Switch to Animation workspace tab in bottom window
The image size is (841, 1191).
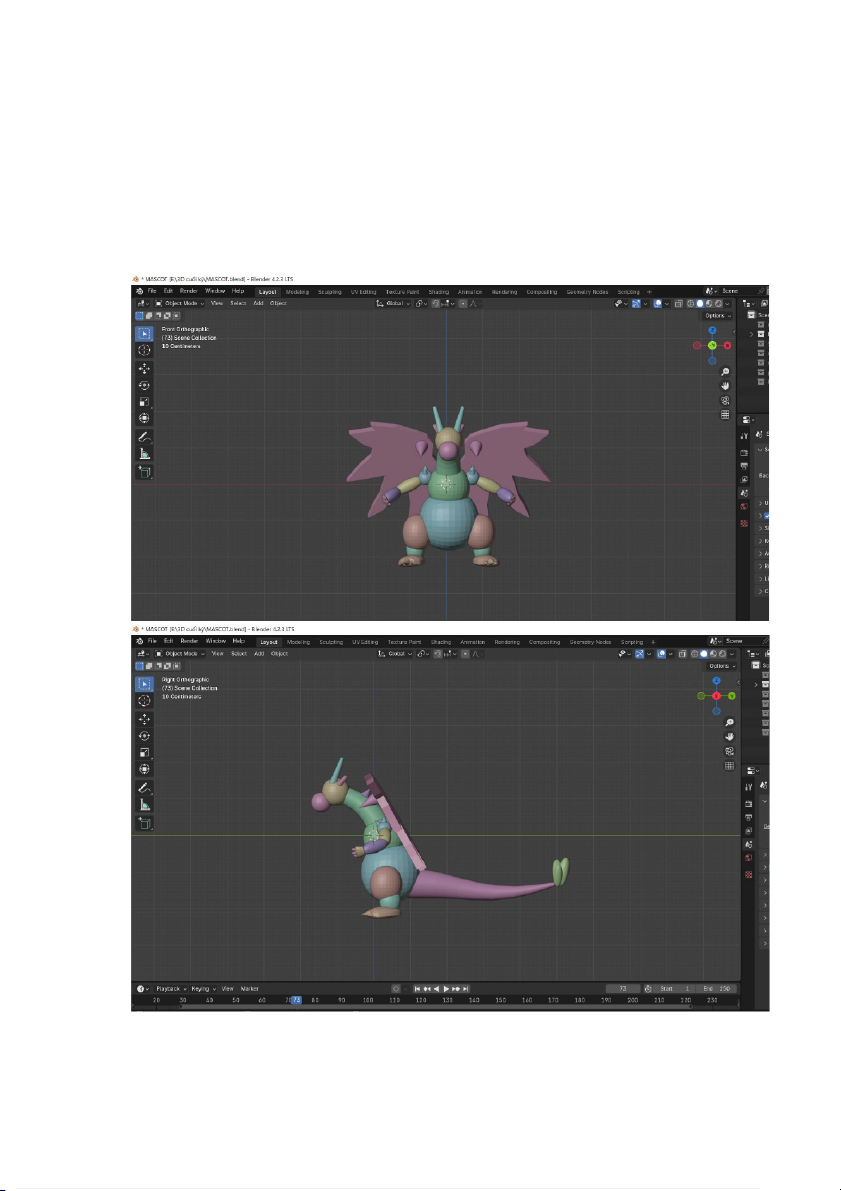(x=472, y=642)
